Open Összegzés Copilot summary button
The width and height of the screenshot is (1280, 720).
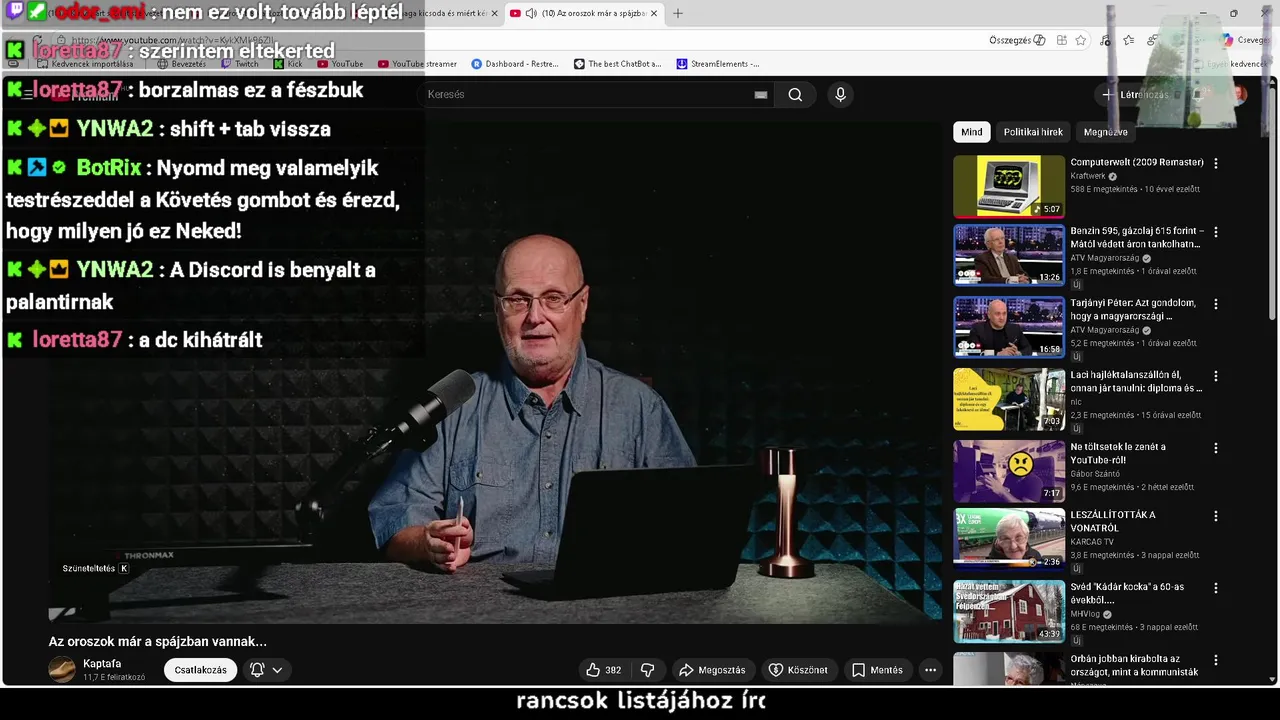(x=1017, y=40)
